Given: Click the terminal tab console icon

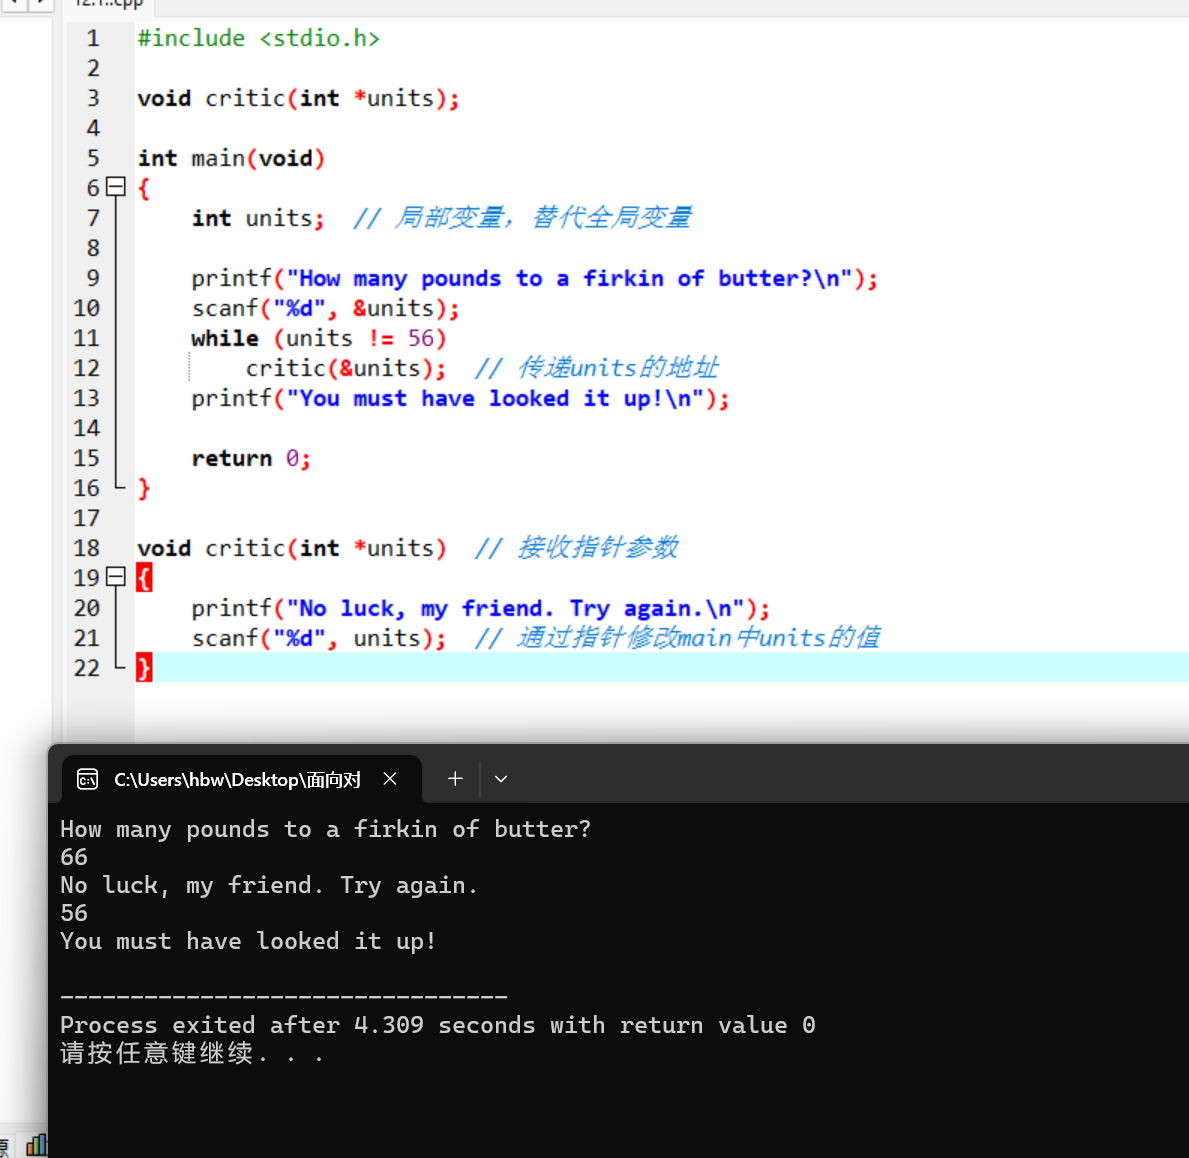Looking at the screenshot, I should pos(88,780).
